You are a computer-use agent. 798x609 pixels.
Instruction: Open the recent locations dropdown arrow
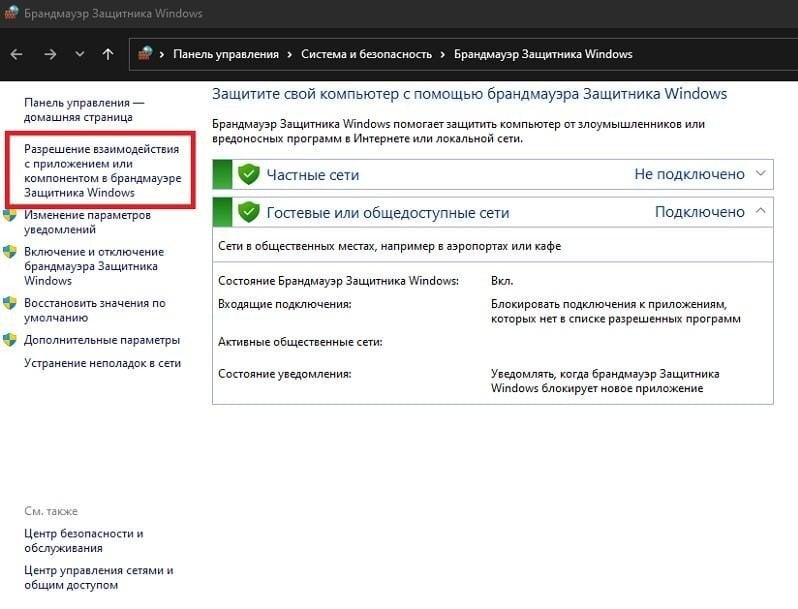click(x=79, y=54)
